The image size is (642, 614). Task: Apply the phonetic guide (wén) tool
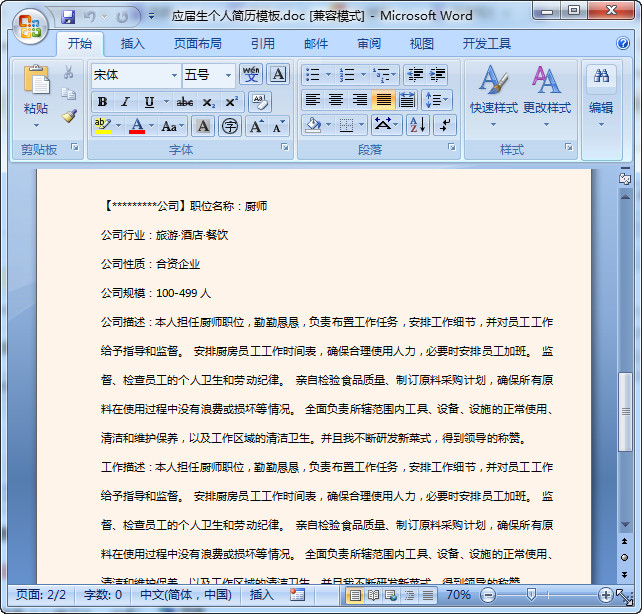(x=251, y=74)
